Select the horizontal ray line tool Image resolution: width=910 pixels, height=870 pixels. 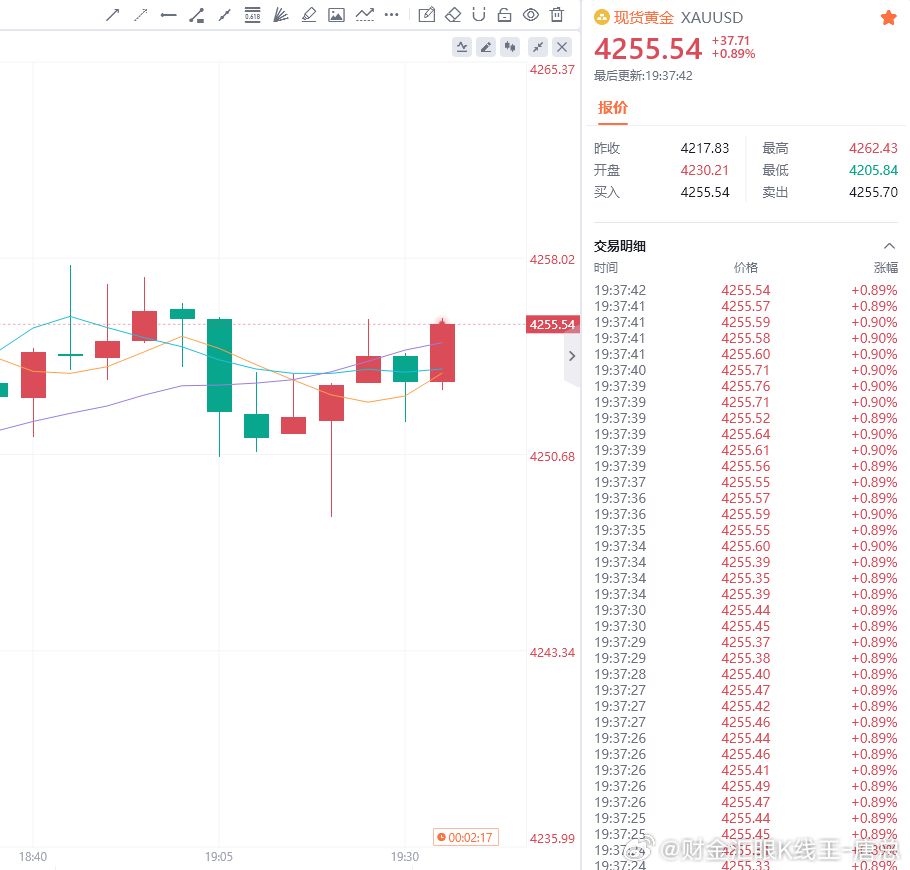(x=168, y=15)
